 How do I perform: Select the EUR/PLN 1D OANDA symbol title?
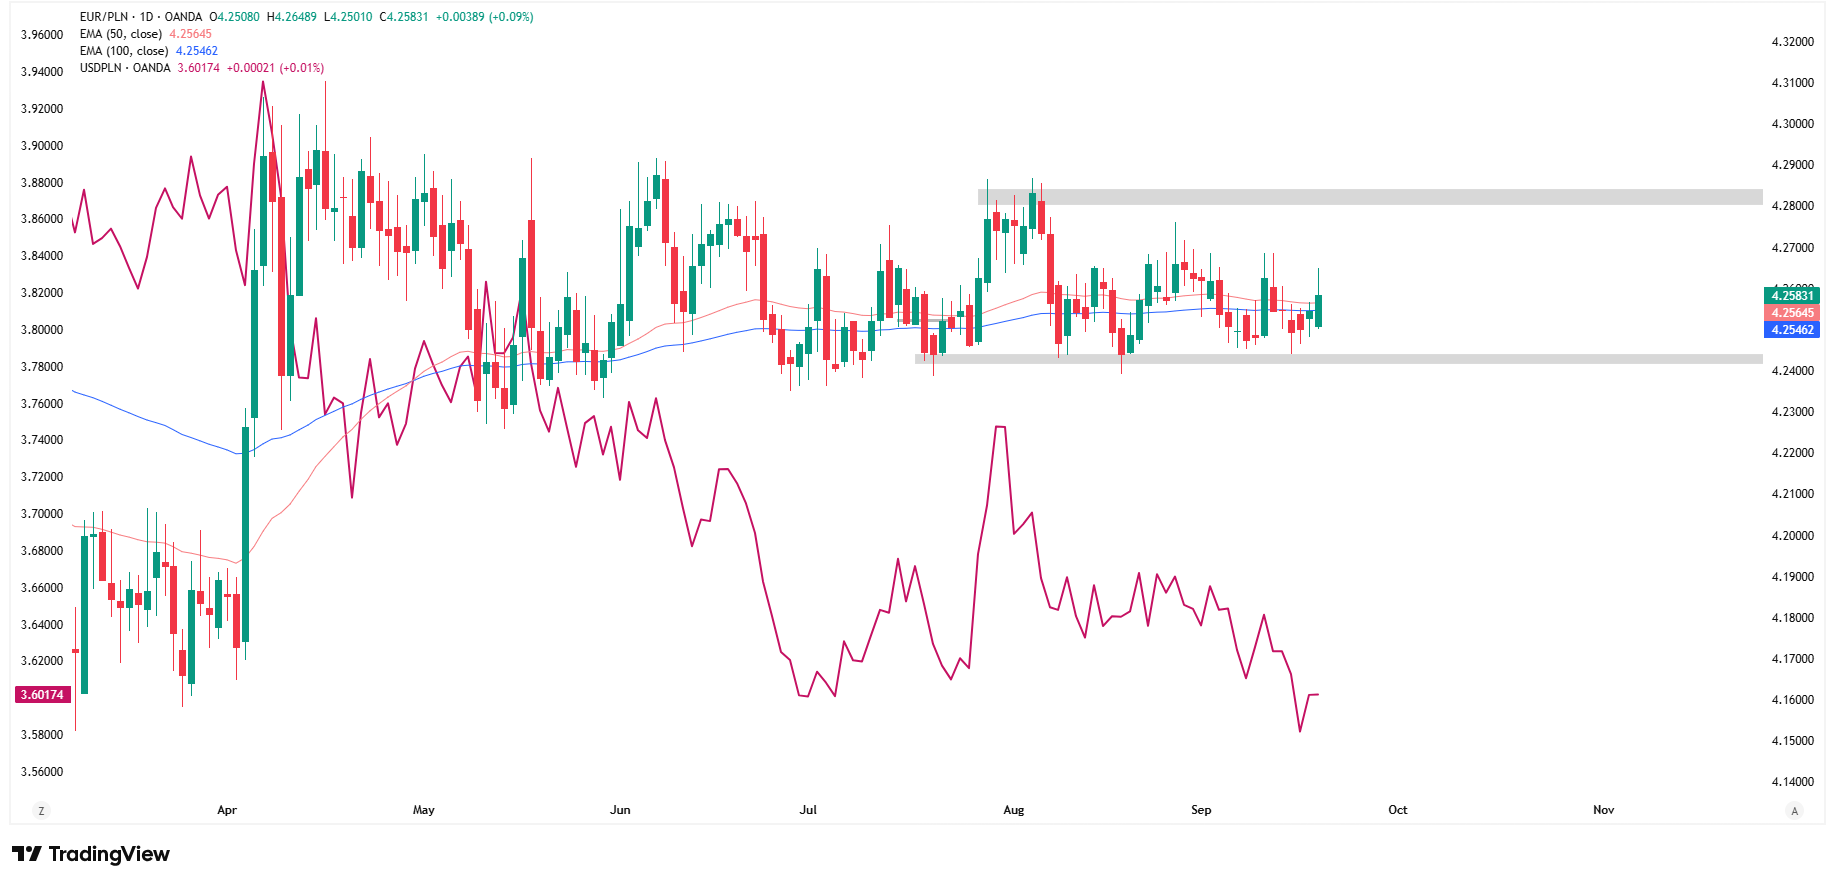coord(141,17)
